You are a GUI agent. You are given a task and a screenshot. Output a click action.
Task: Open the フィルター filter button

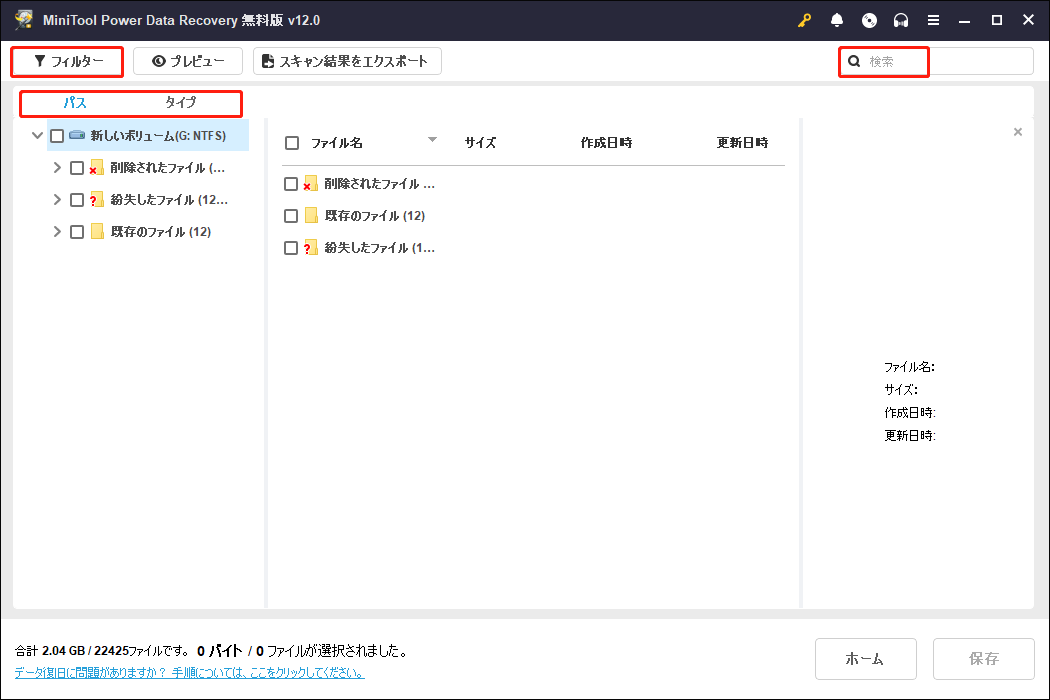[68, 62]
